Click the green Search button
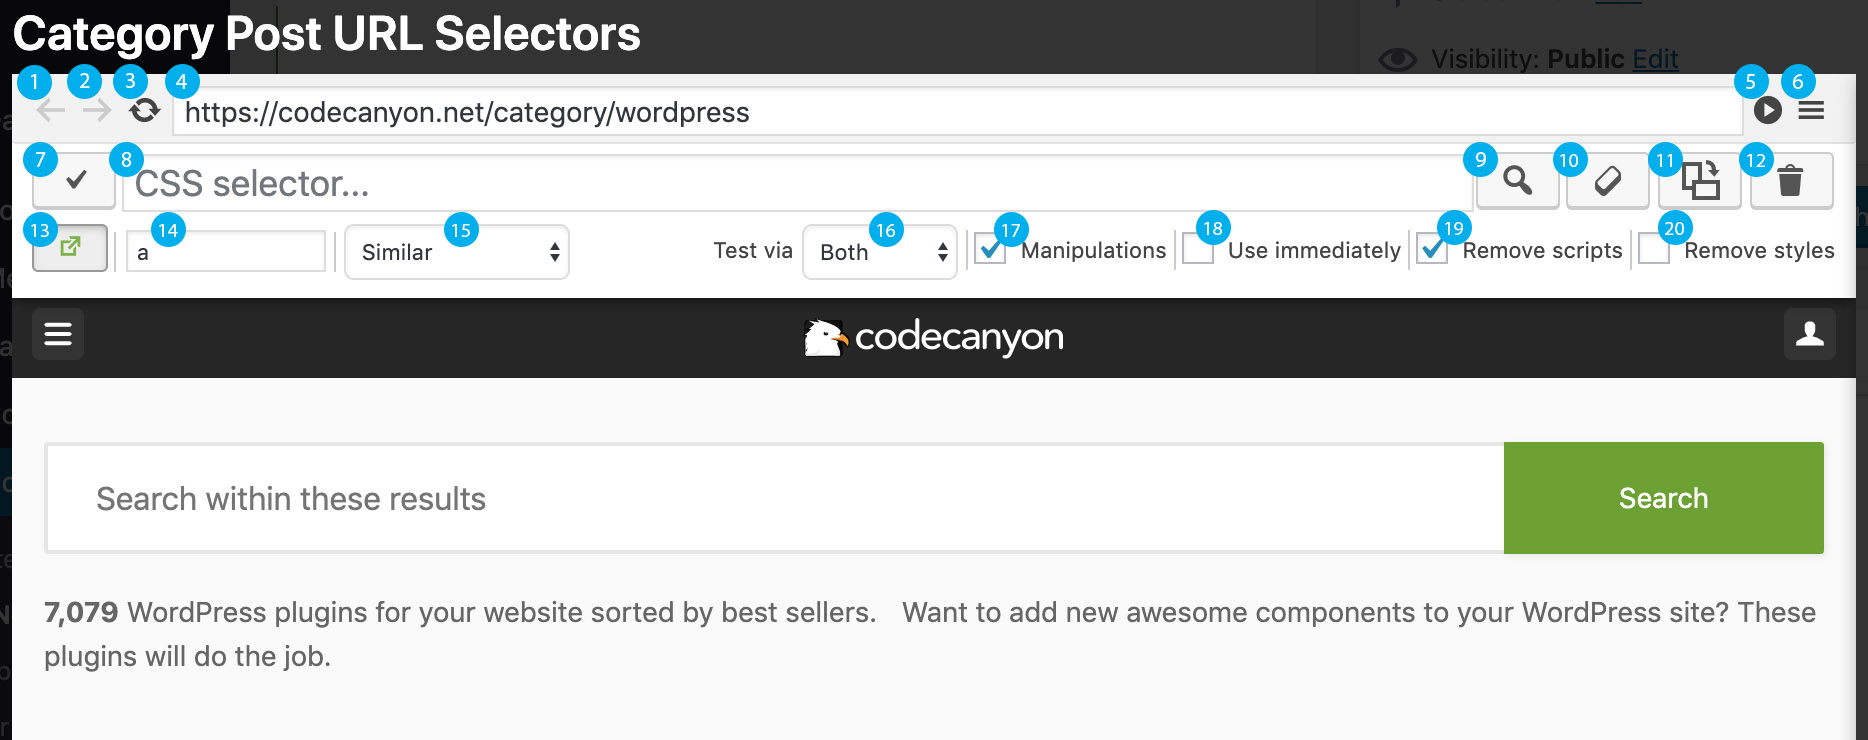This screenshot has height=740, width=1868. 1664,498
